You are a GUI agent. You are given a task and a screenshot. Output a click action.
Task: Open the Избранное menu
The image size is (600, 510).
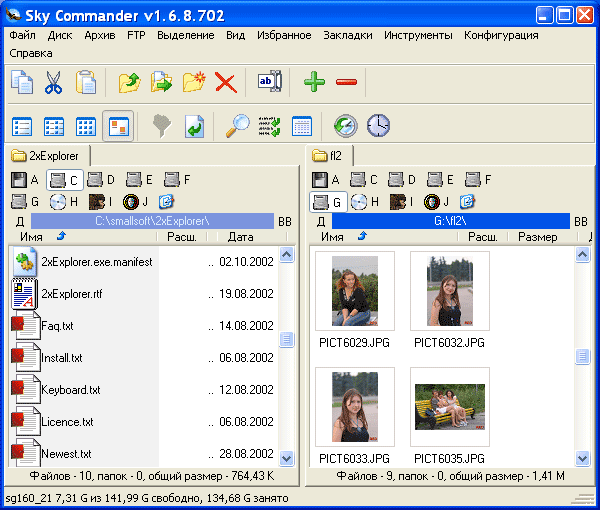(x=284, y=36)
